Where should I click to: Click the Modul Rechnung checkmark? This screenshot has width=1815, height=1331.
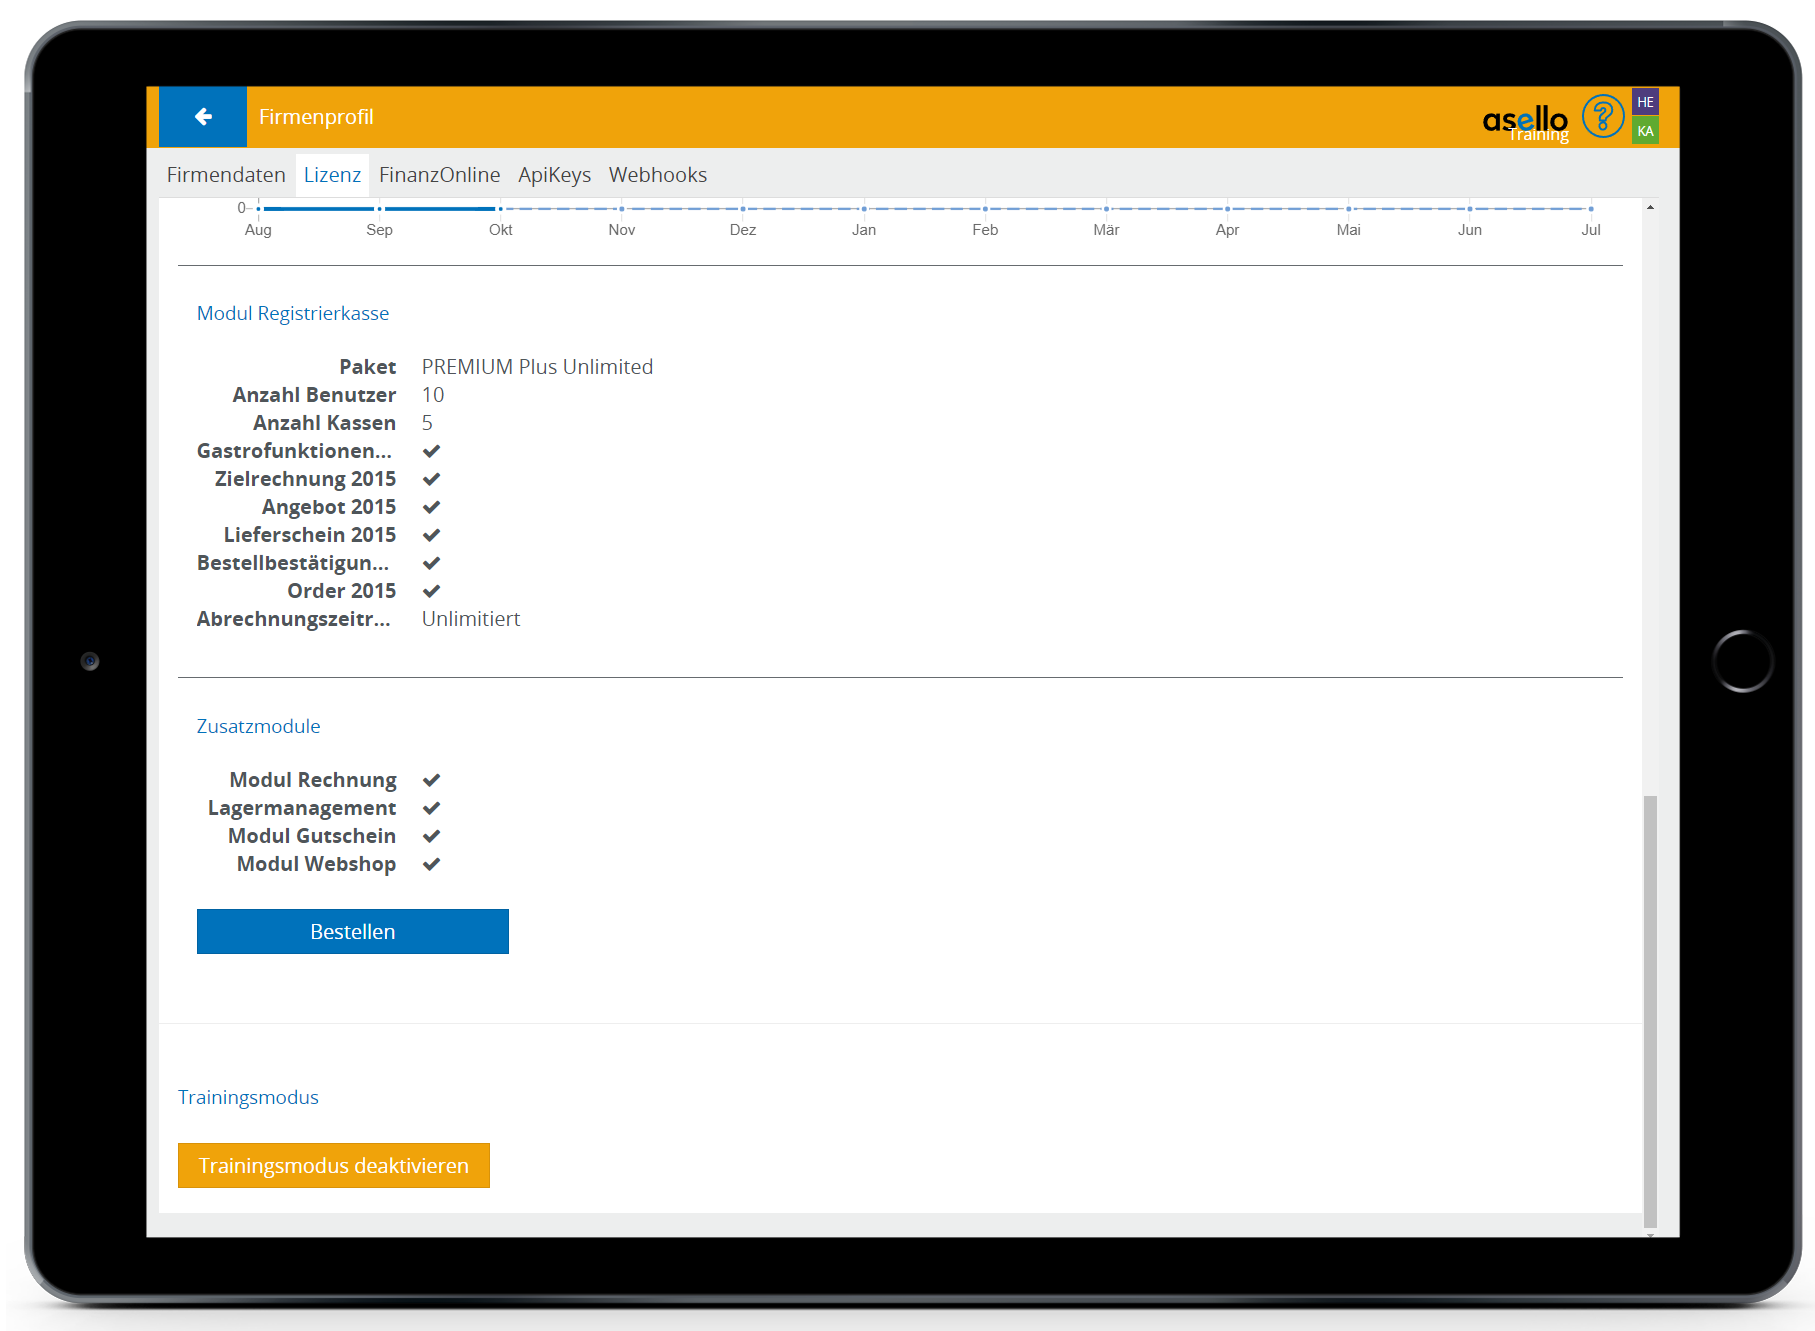[432, 780]
